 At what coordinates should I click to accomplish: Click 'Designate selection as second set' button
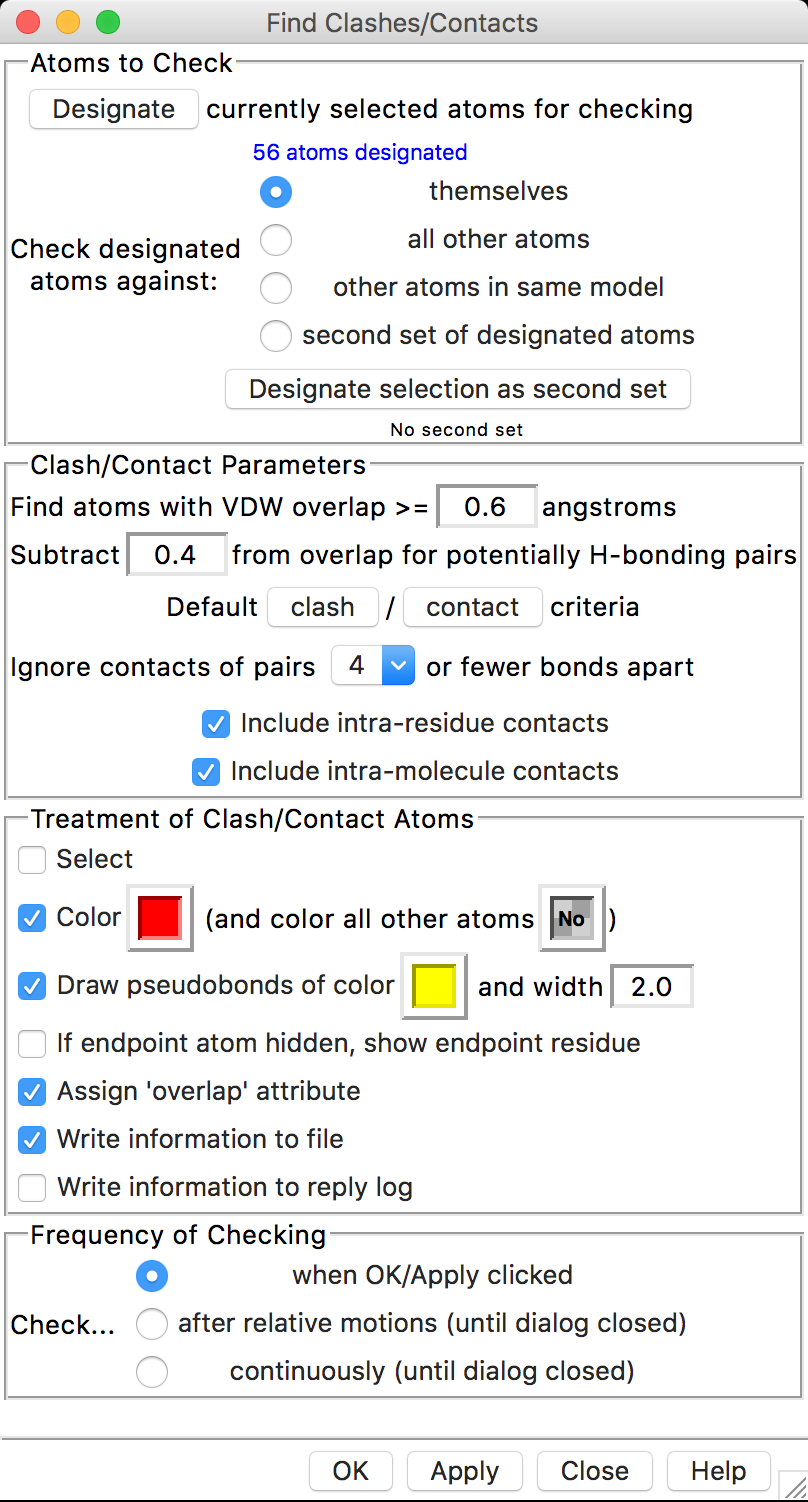(x=458, y=389)
